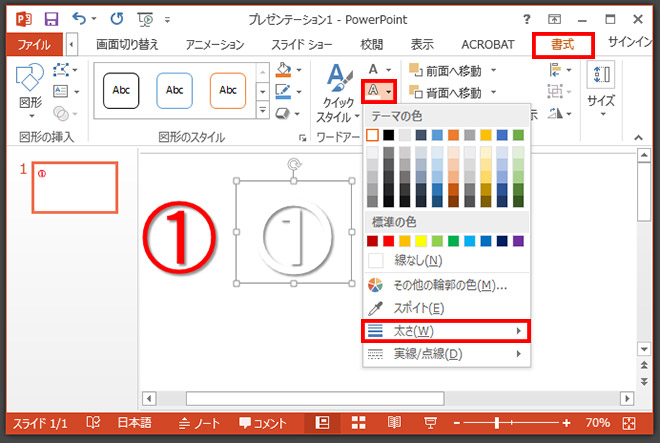Open Quick Styles (クイックスタイル) WordArt gallery
The width and height of the screenshot is (660, 443).
tap(338, 93)
